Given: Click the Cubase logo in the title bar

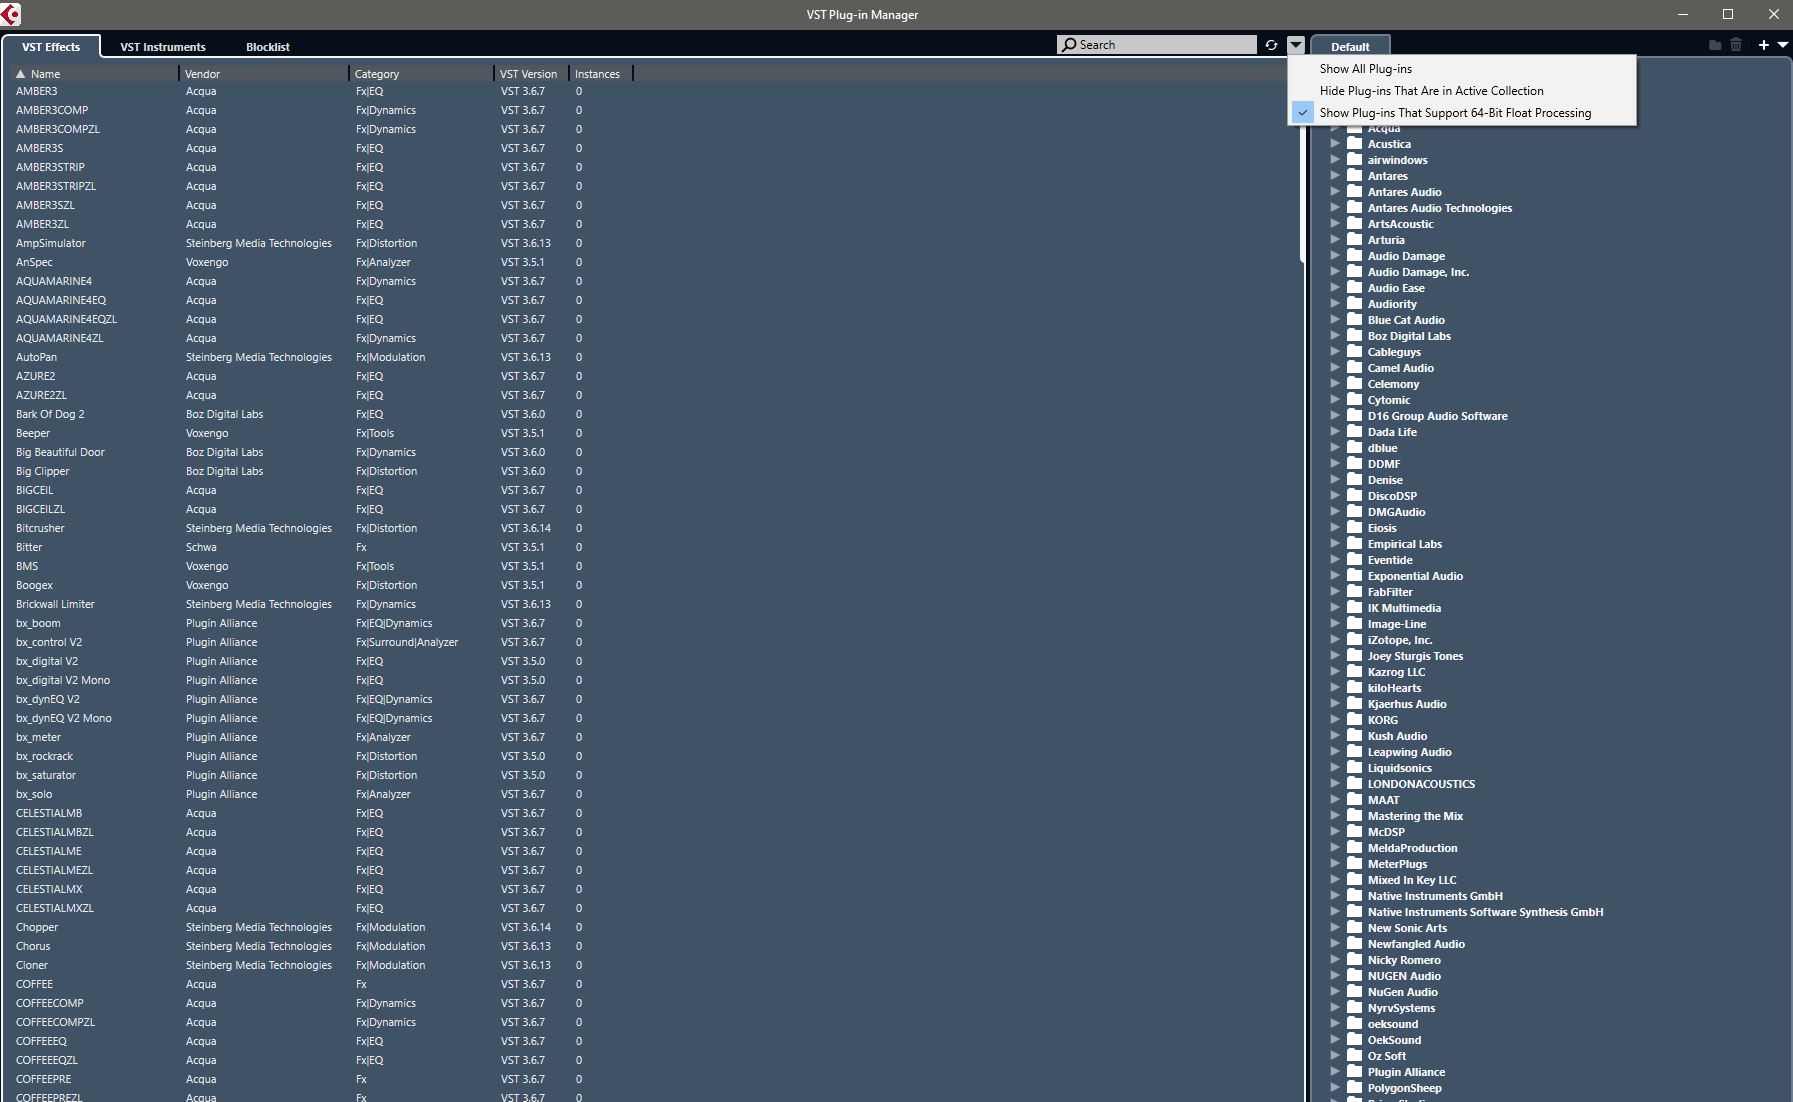Looking at the screenshot, I should [x=11, y=14].
